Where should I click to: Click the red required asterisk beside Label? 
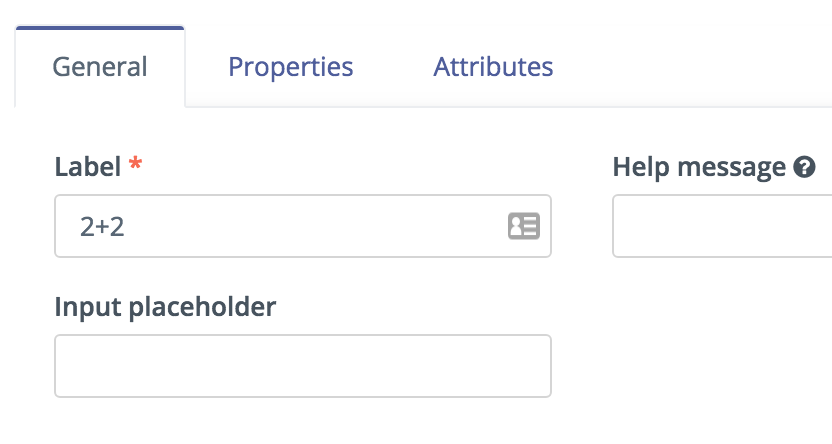pos(135,163)
